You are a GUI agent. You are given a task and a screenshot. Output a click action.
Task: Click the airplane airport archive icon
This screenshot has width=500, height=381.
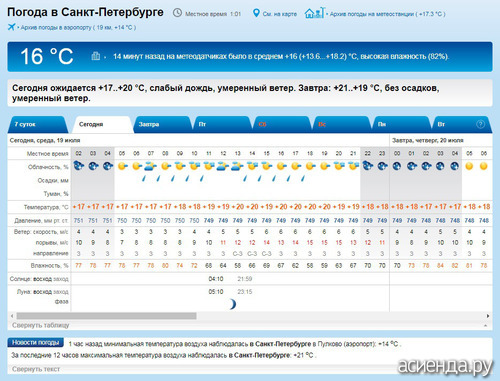(12, 27)
